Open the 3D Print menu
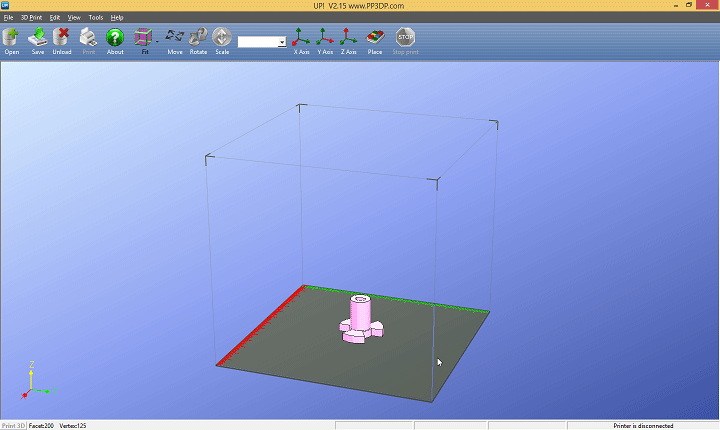The height and width of the screenshot is (430, 720). click(x=31, y=18)
